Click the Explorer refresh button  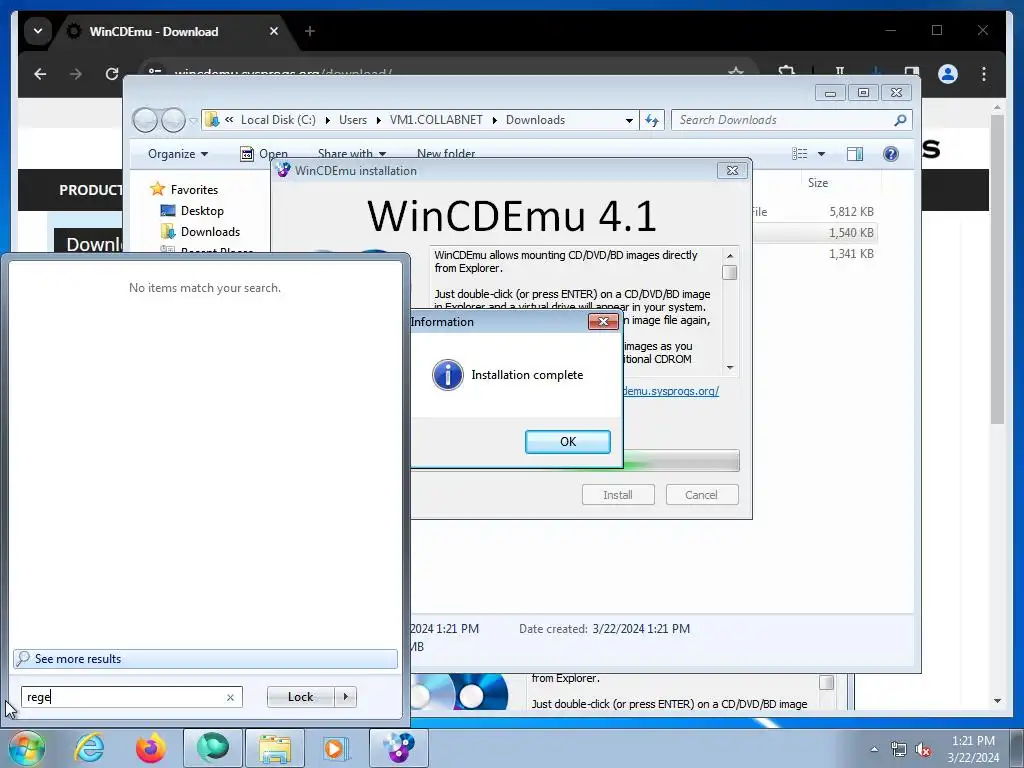652,120
